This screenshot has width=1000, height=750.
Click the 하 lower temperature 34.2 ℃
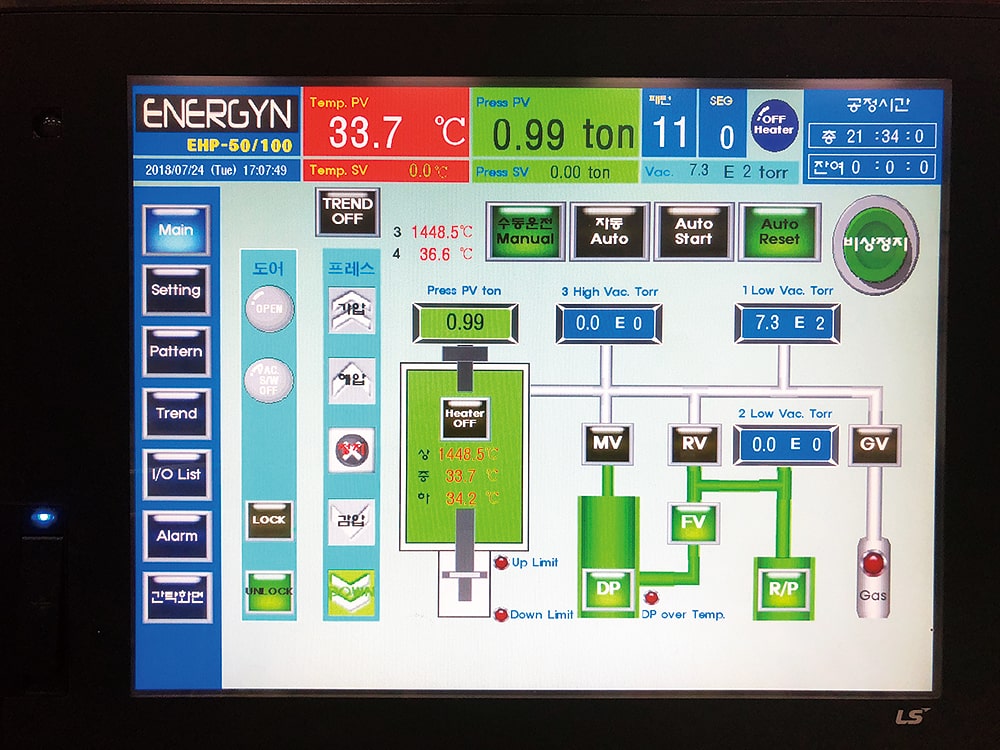[471, 498]
